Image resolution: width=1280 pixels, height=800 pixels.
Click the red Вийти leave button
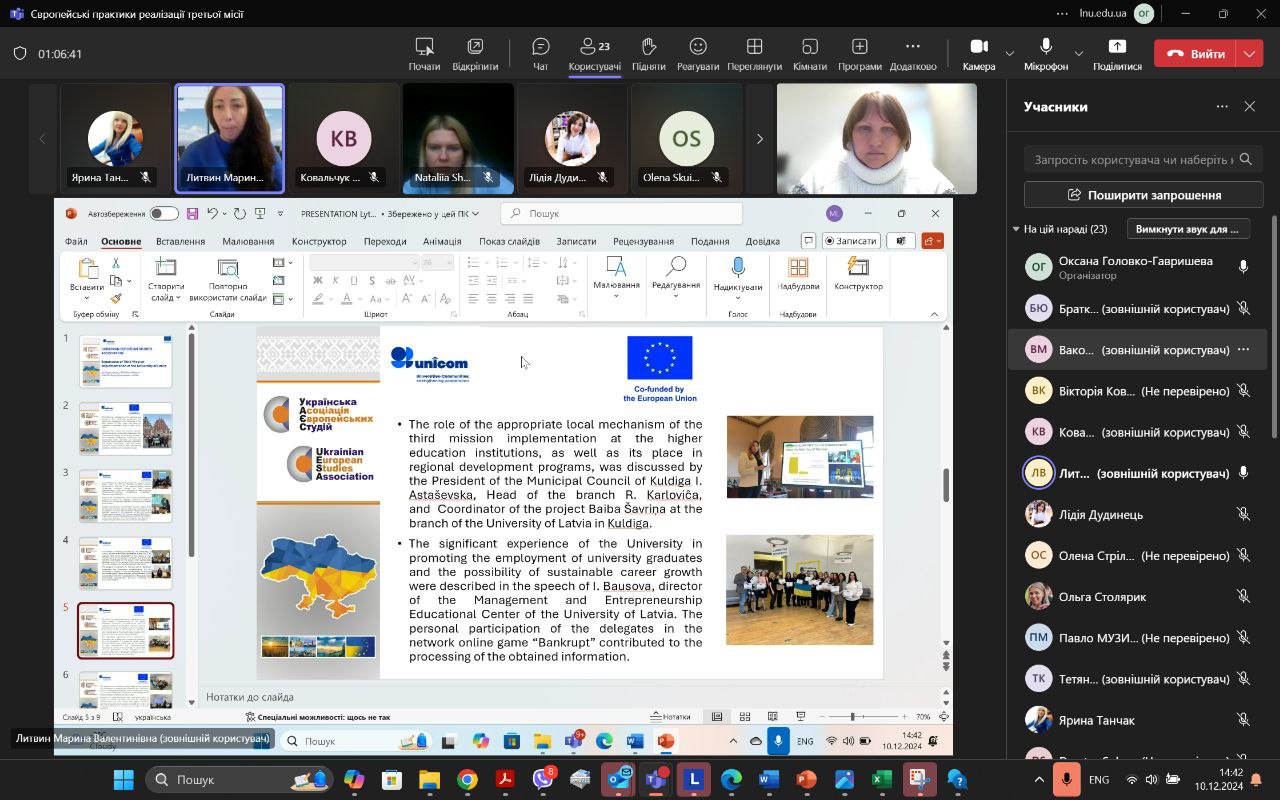click(x=1196, y=53)
